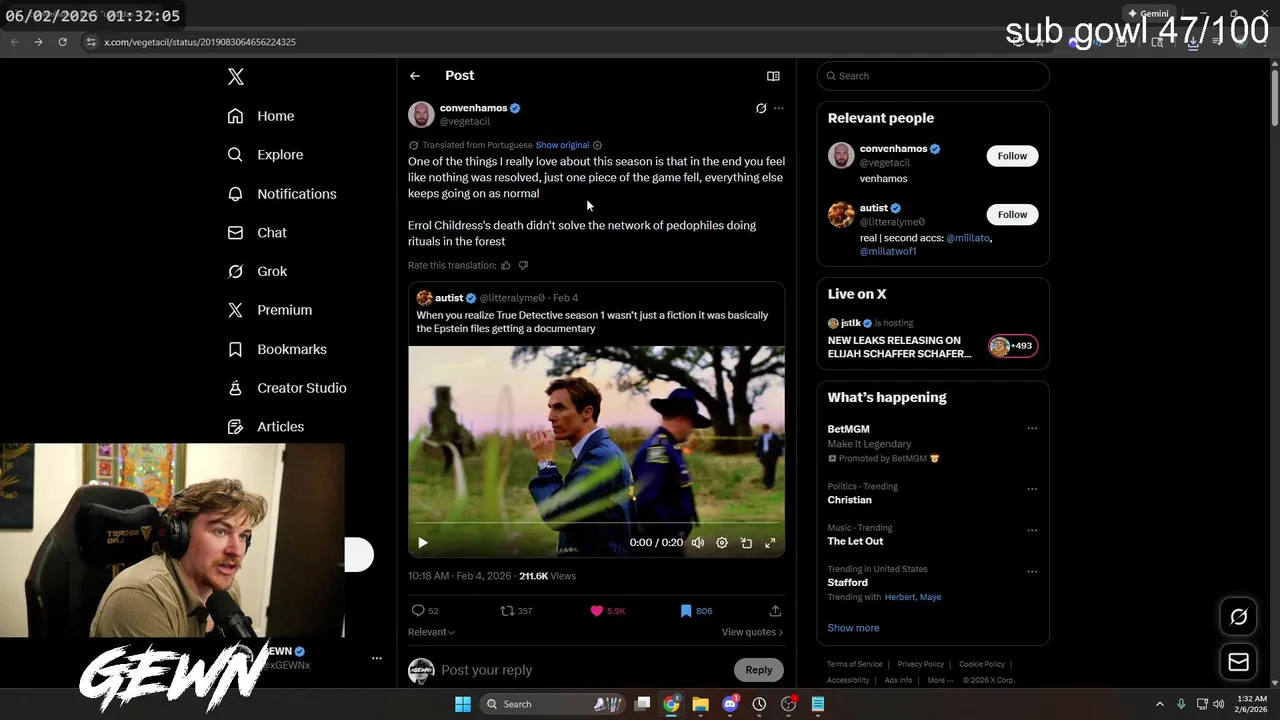Viewport: 1280px width, 720px height.
Task: Click the X logo in sidebar
Action: pos(235,77)
